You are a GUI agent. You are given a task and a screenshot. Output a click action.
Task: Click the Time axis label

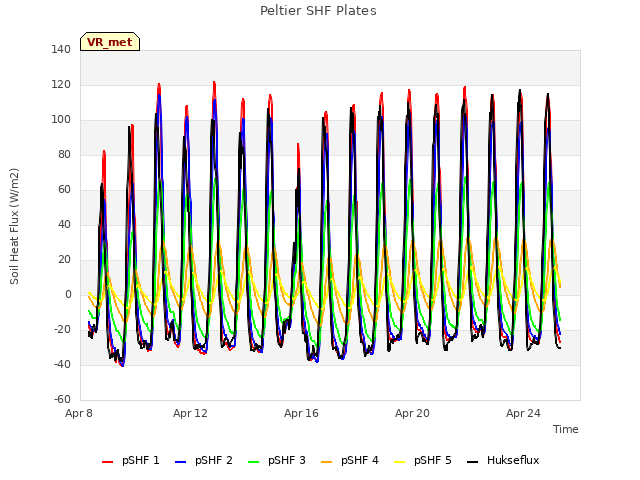pyautogui.click(x=565, y=429)
